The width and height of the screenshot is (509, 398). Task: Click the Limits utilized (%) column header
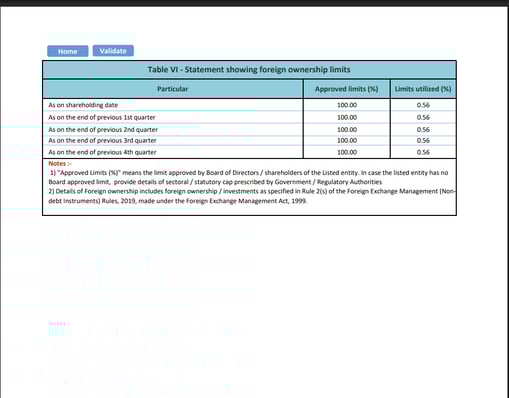pyautogui.click(x=423, y=89)
